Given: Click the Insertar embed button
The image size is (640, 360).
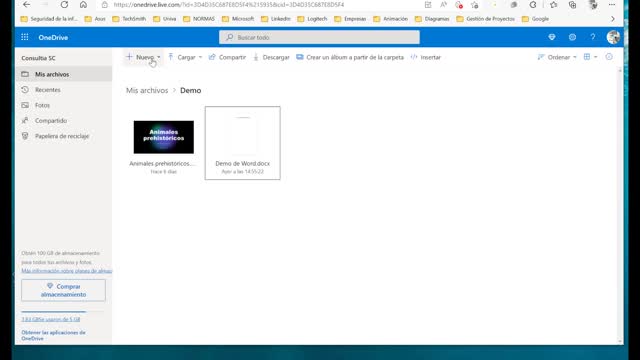Looking at the screenshot, I should 426,57.
